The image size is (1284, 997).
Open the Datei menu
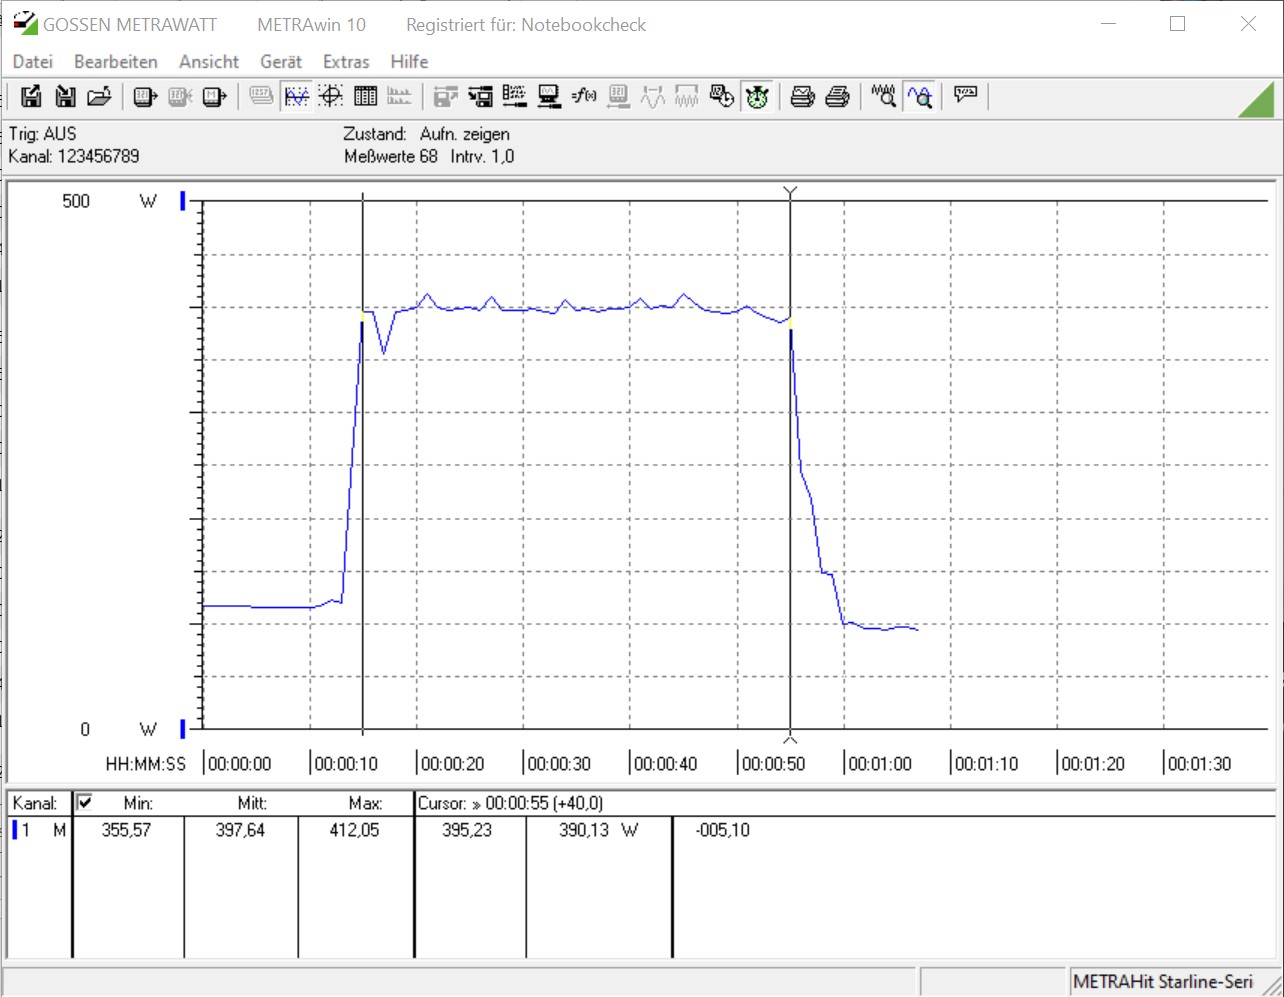[33, 61]
